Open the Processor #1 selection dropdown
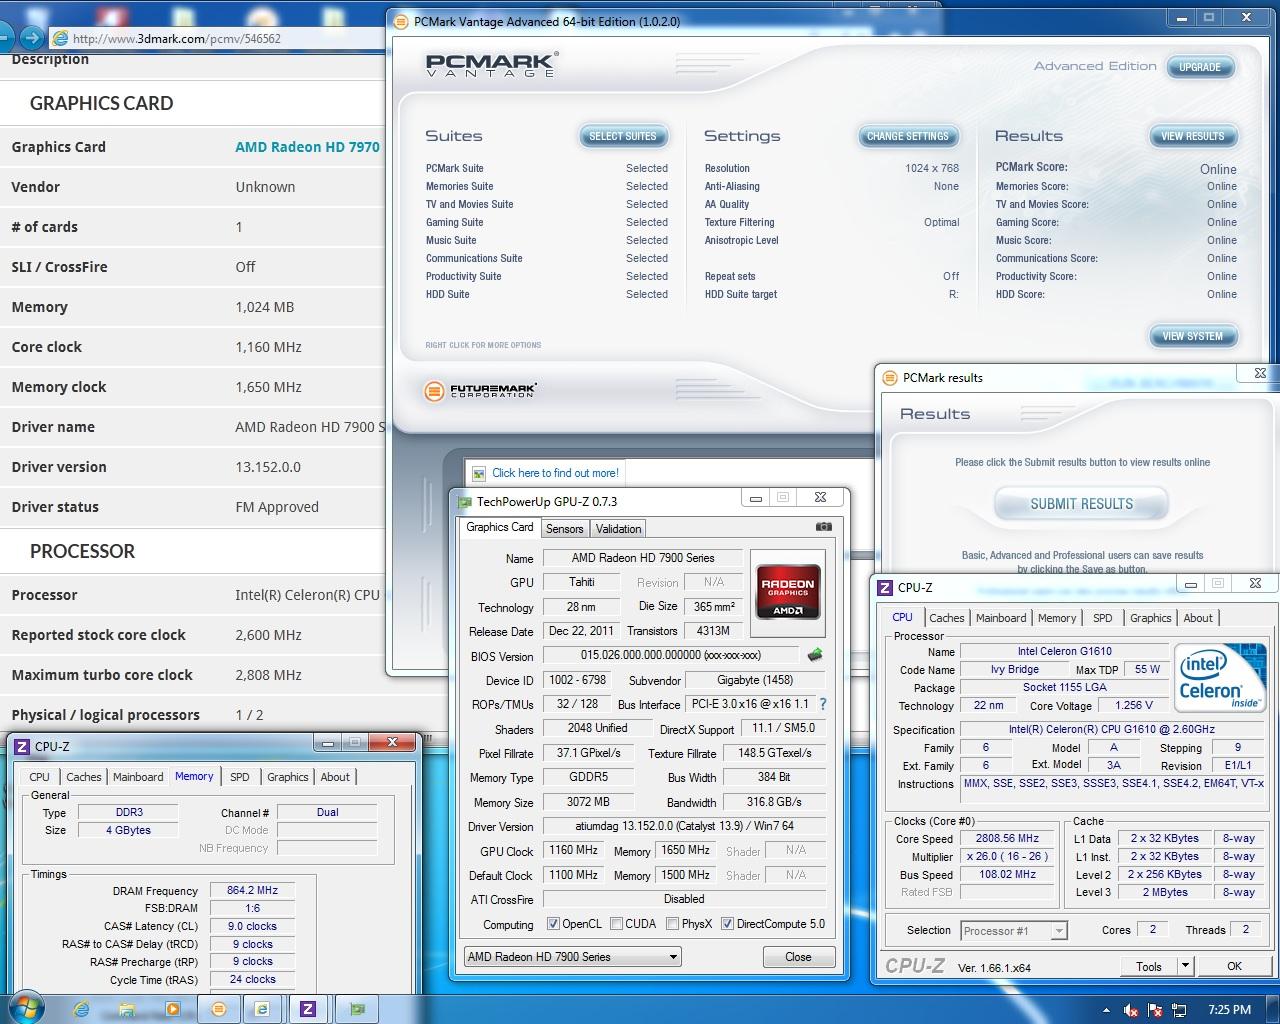Viewport: 1280px width, 1024px height. coord(1014,931)
